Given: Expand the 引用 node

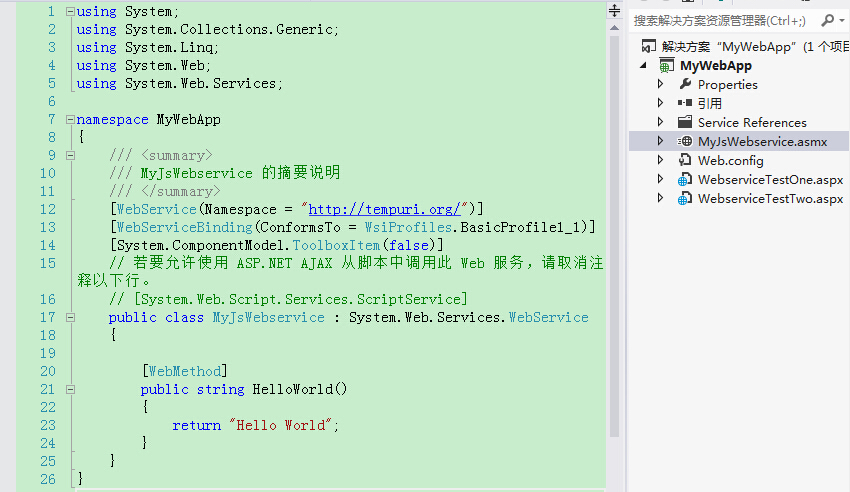Looking at the screenshot, I should pyautogui.click(x=660, y=102).
